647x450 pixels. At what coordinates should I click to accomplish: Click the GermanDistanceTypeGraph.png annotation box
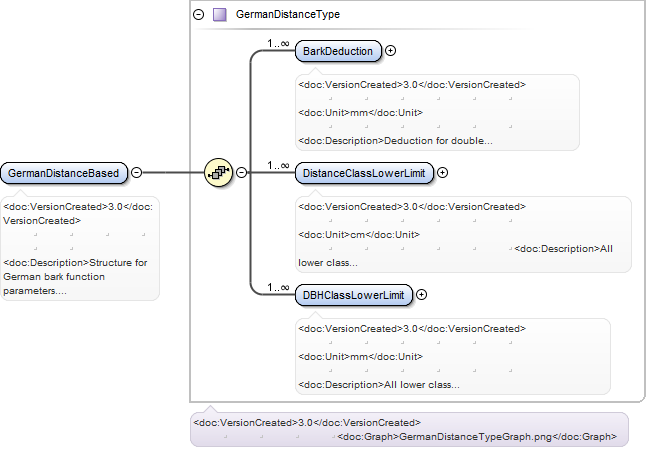(x=409, y=429)
